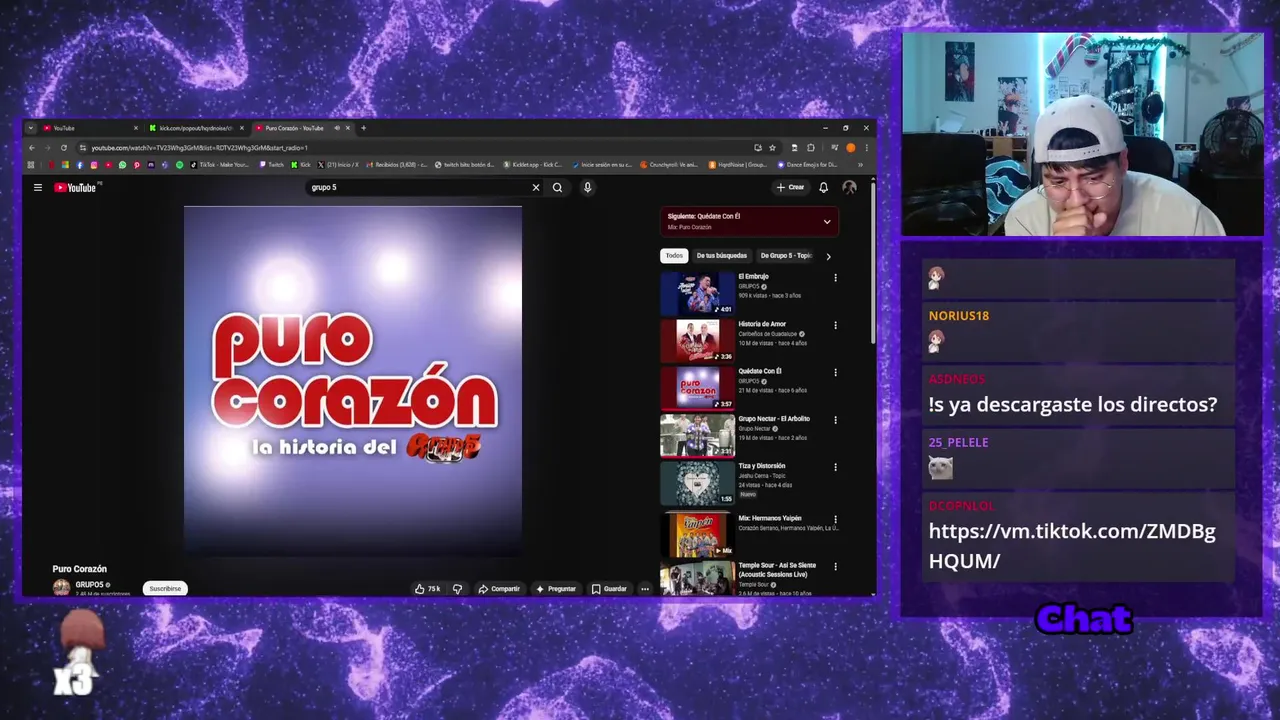Image resolution: width=1280 pixels, height=720 pixels.
Task: Open the 'Grupo Nectar - El Arbolito' title
Action: click(774, 419)
